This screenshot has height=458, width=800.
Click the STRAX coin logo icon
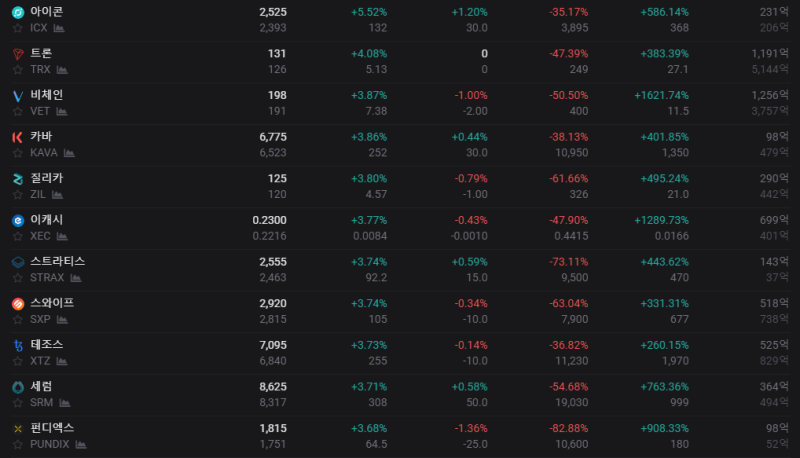18,262
